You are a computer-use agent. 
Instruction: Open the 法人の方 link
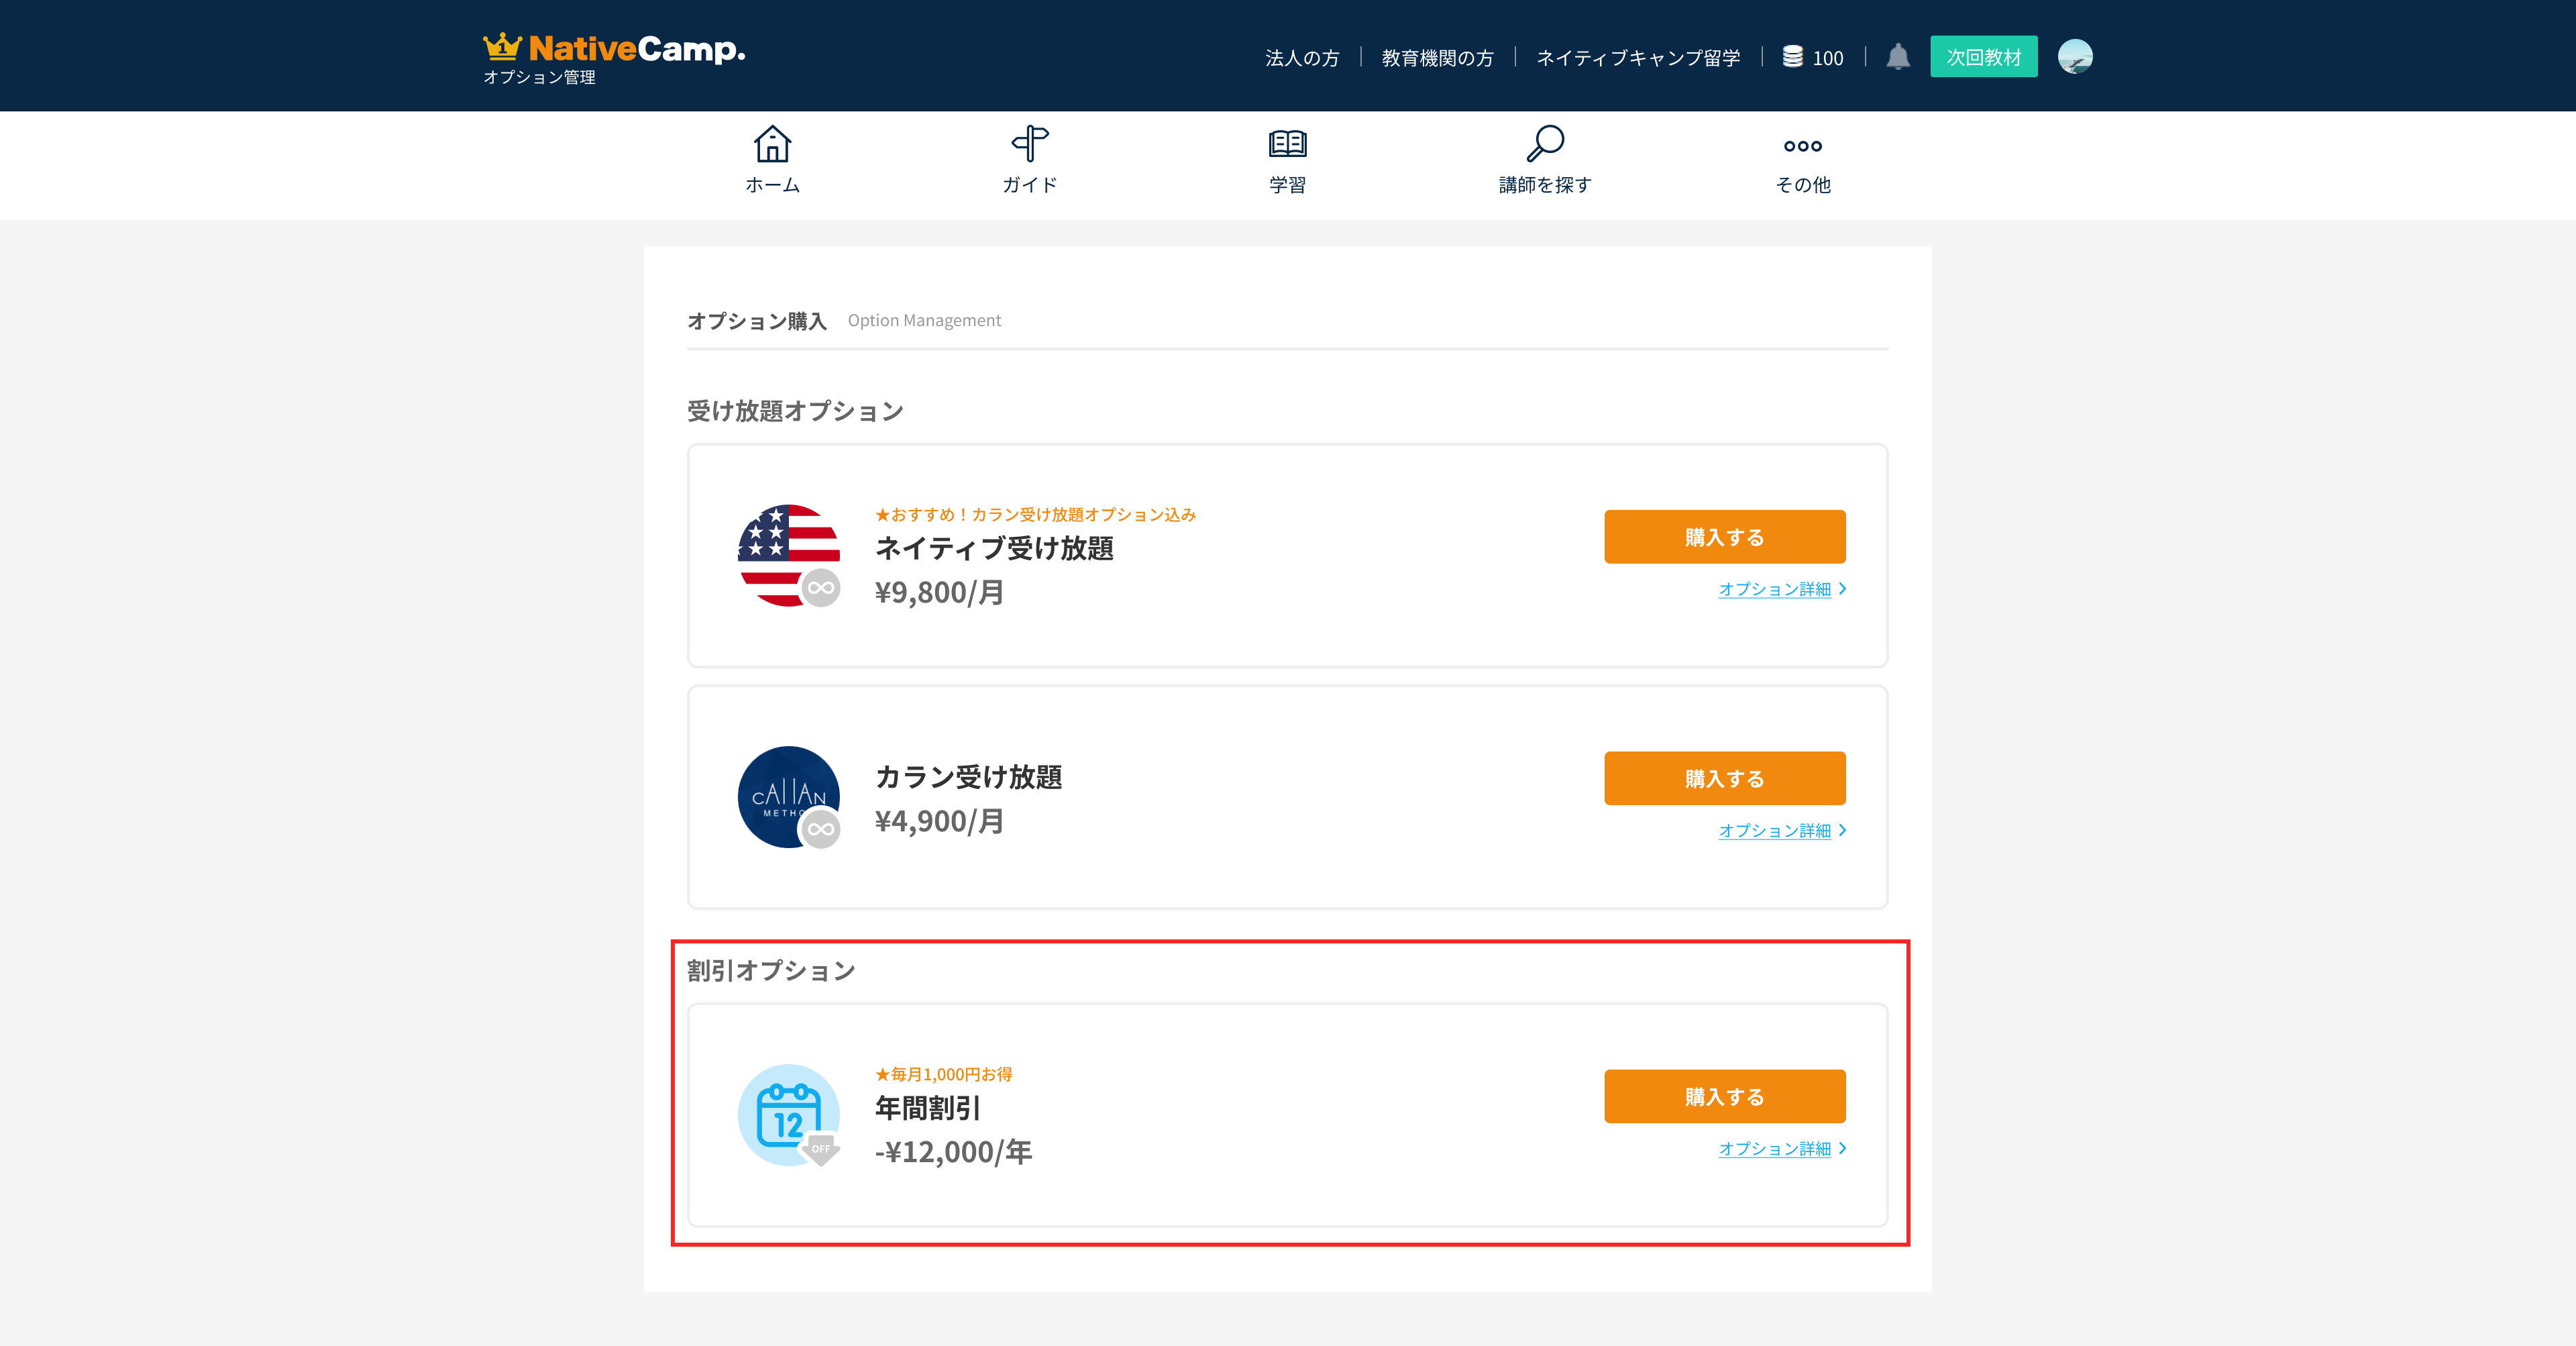coord(1302,58)
